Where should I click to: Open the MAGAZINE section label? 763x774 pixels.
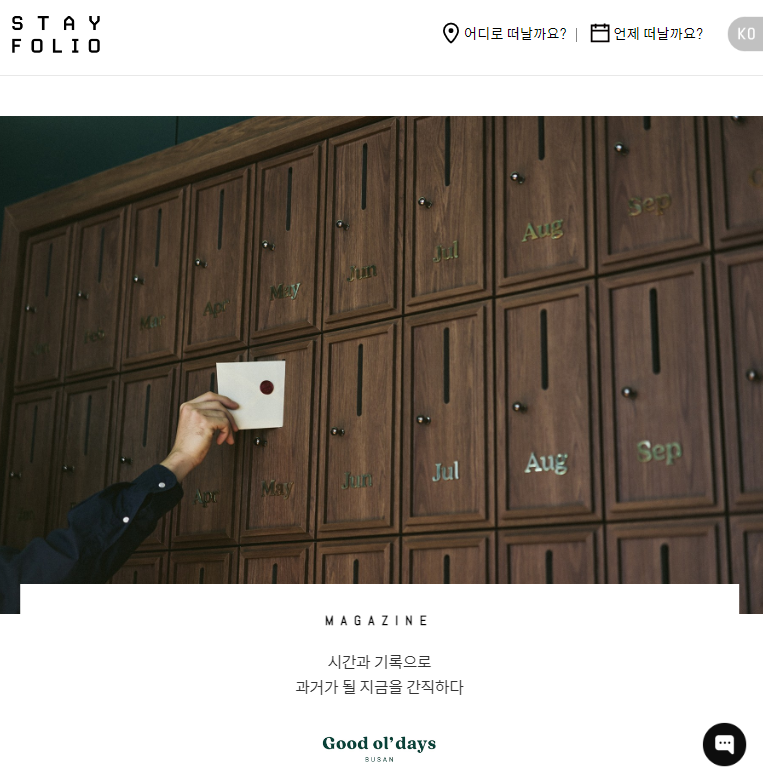pyautogui.click(x=377, y=620)
